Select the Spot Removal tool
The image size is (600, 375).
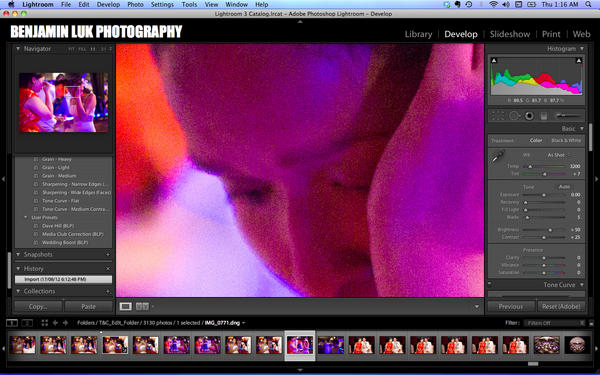pos(514,116)
